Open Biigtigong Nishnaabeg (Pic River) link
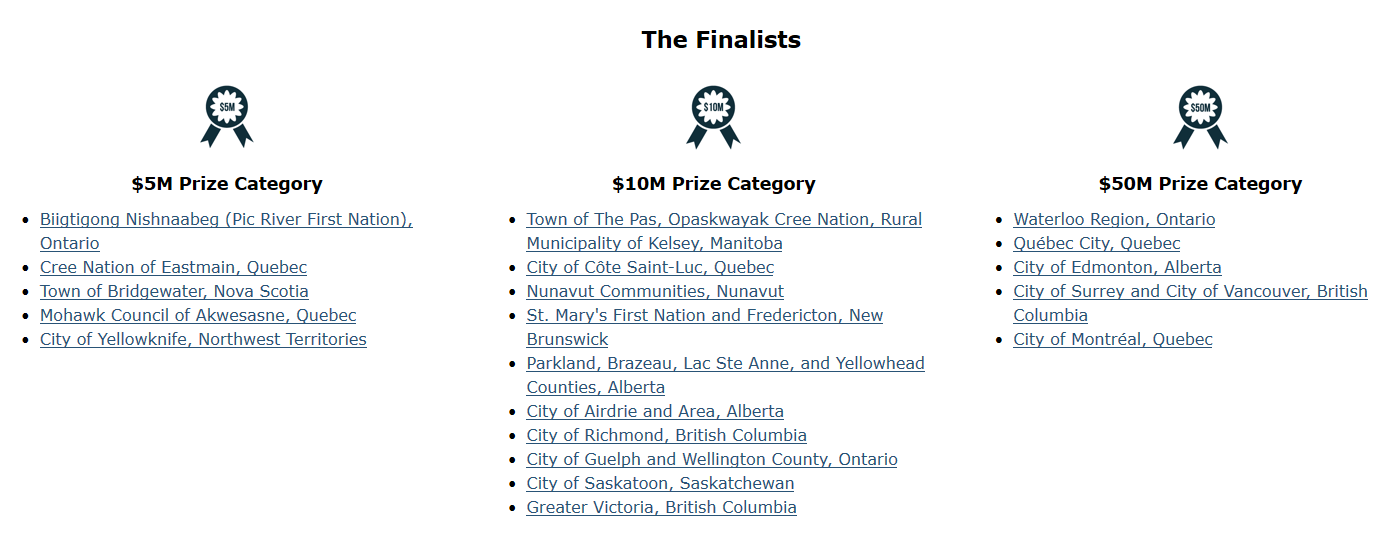Screen dimensions: 1393x535 point(226,220)
